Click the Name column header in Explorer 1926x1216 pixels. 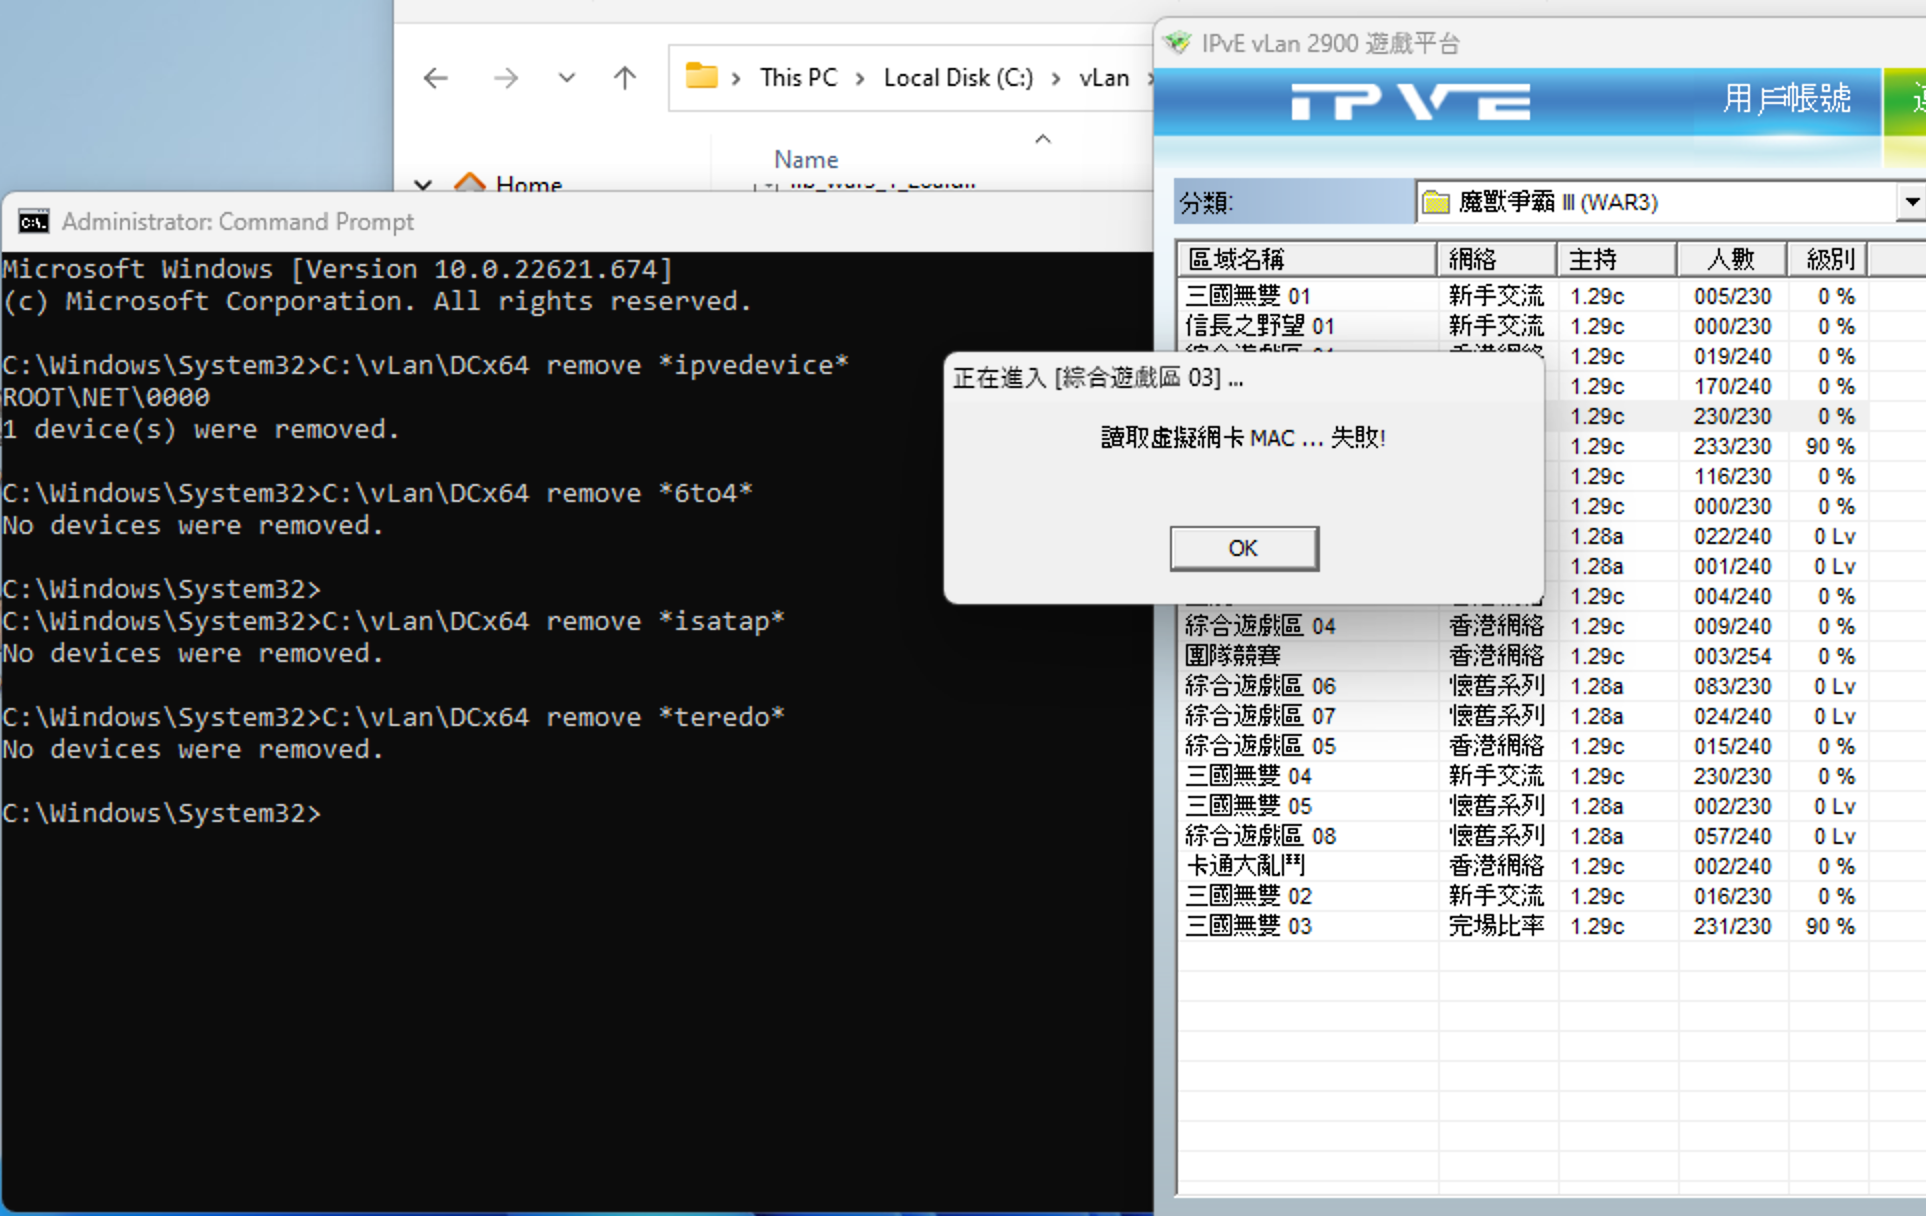point(806,160)
